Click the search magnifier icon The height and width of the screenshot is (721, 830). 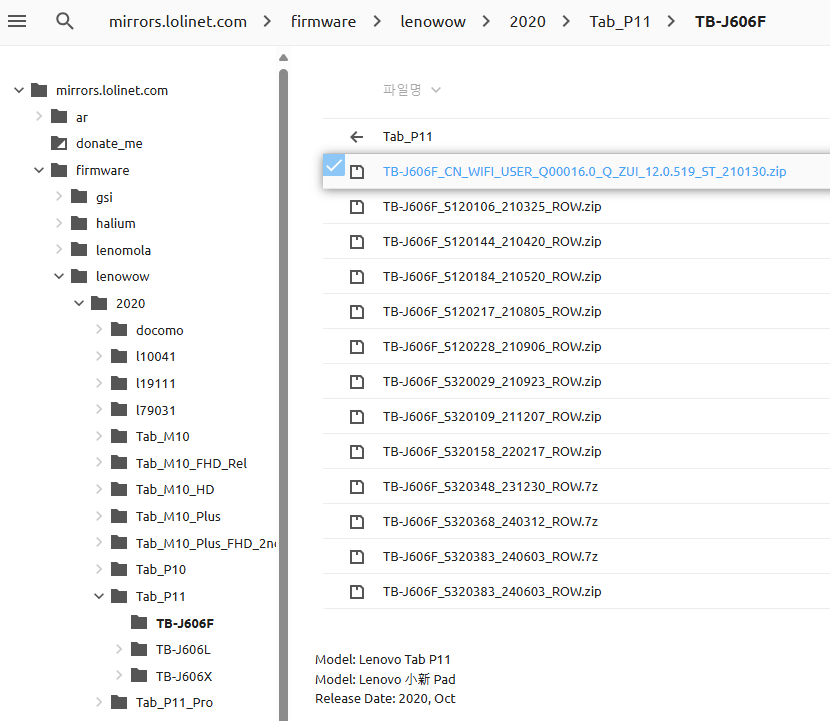pyautogui.click(x=65, y=21)
